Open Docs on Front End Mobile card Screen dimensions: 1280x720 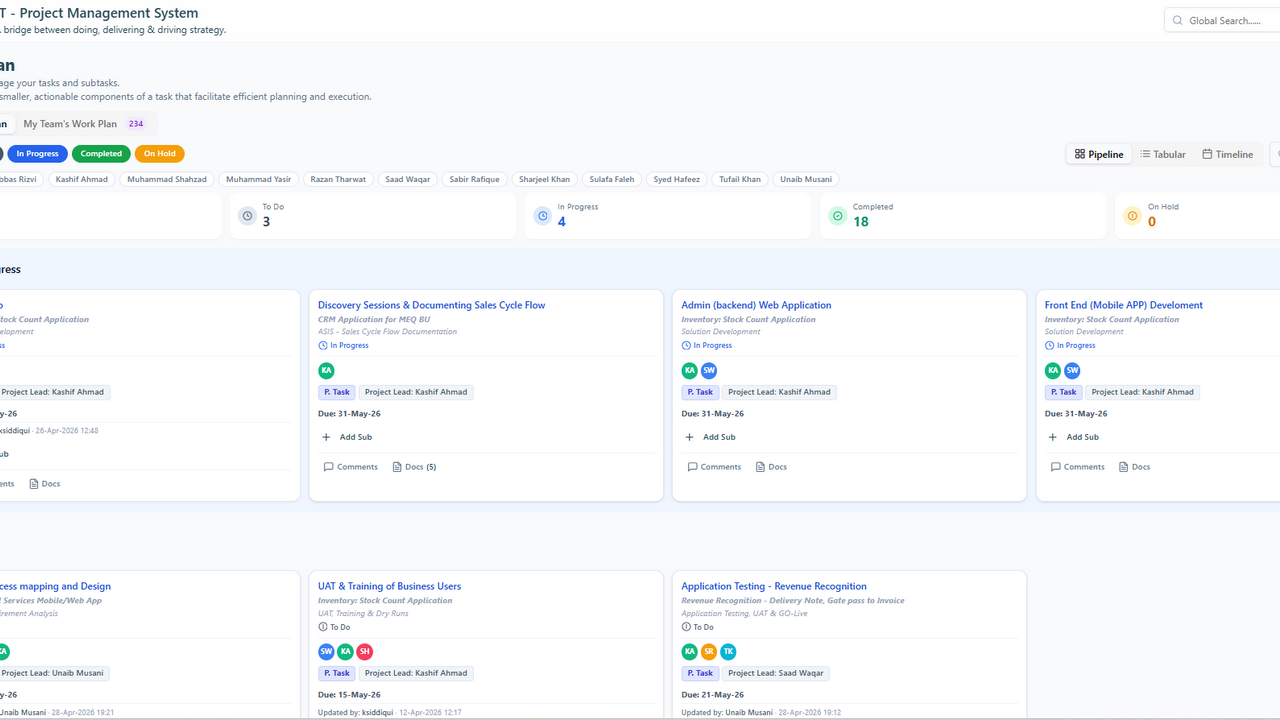(x=1135, y=467)
